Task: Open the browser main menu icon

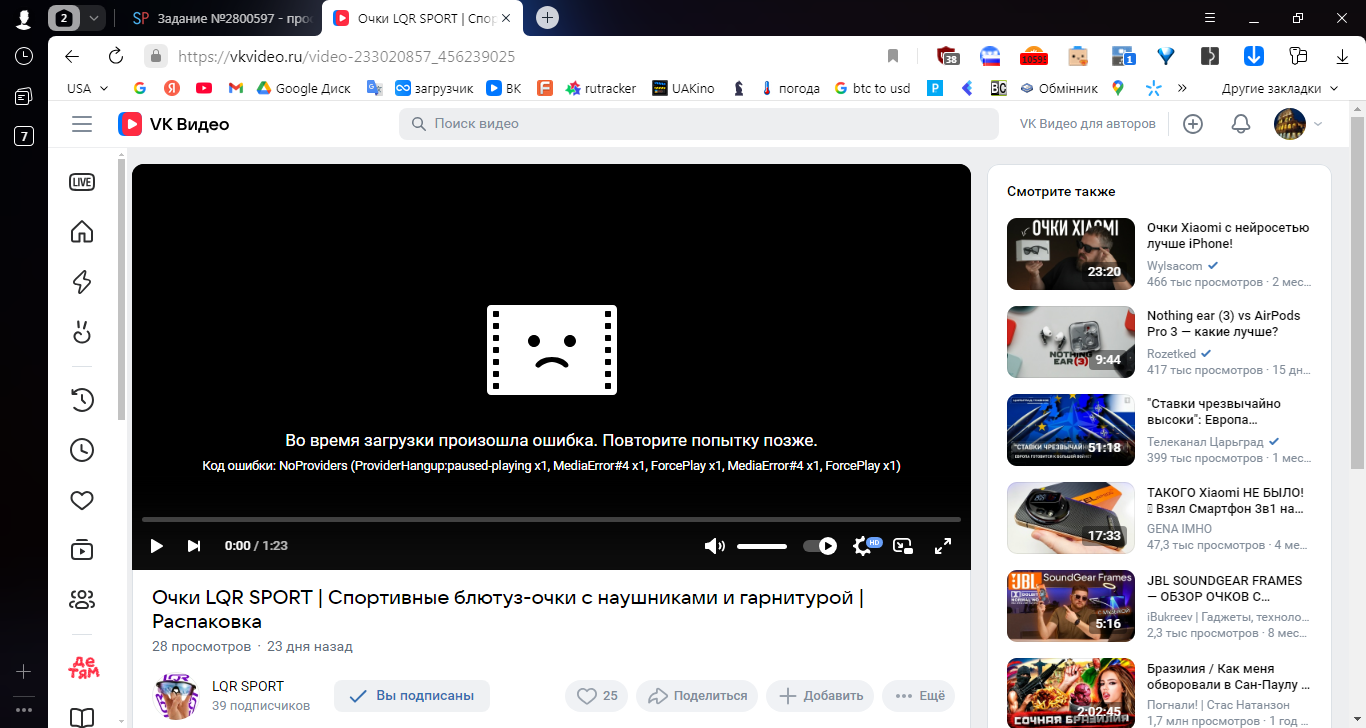Action: pyautogui.click(x=1209, y=18)
